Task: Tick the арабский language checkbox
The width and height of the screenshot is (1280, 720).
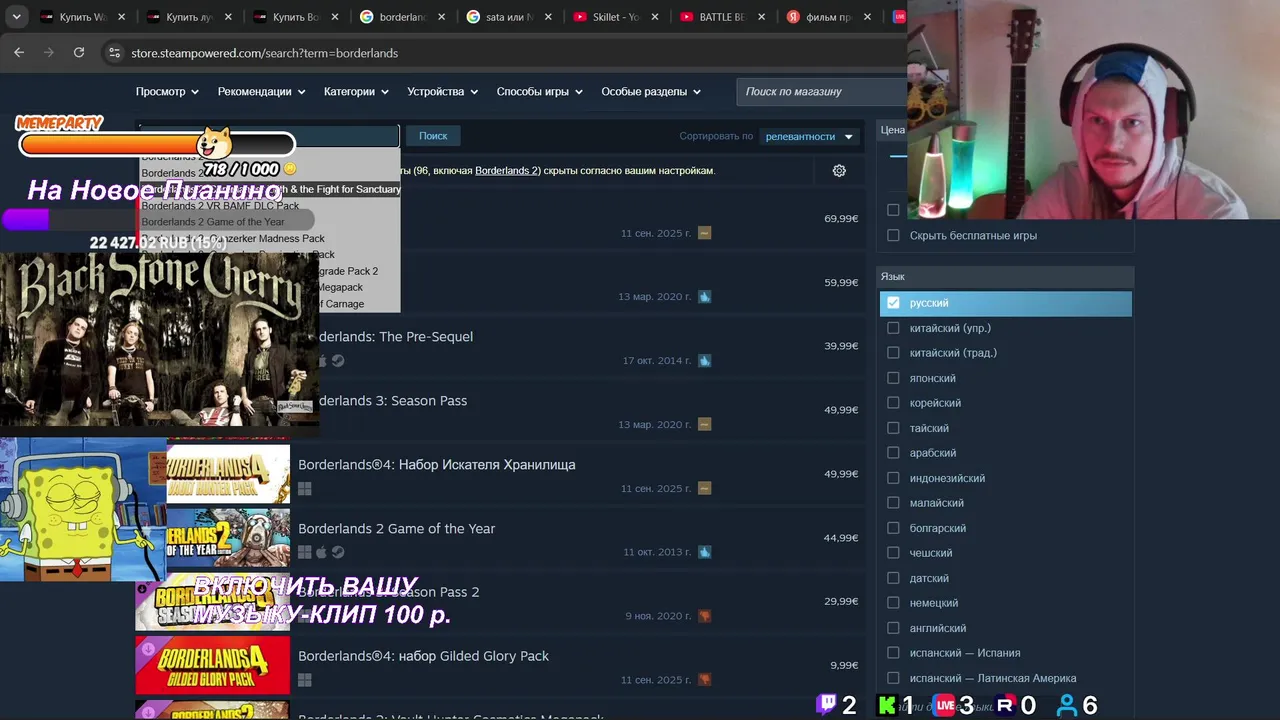Action: tap(893, 453)
